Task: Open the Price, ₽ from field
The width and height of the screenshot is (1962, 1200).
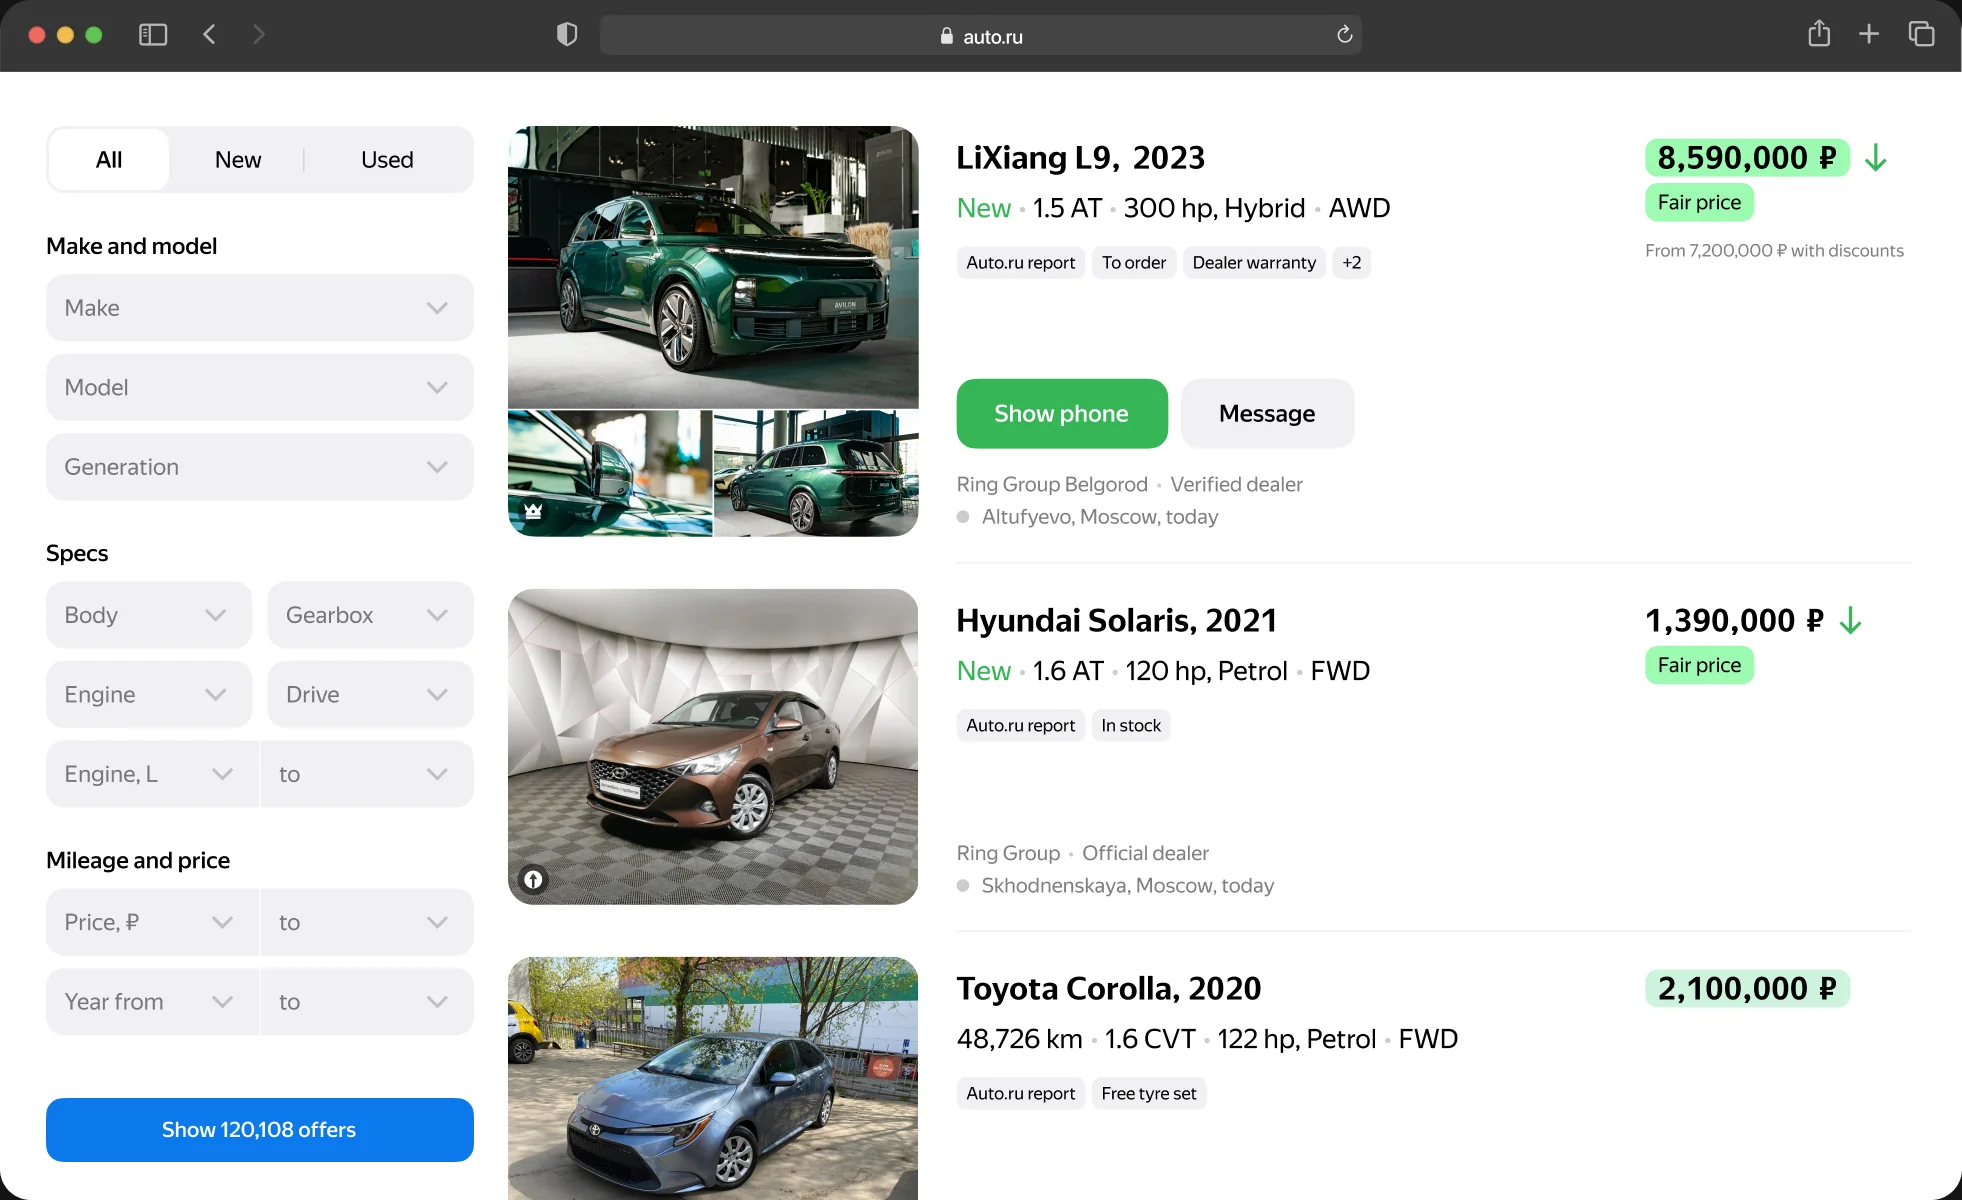Action: [x=152, y=922]
